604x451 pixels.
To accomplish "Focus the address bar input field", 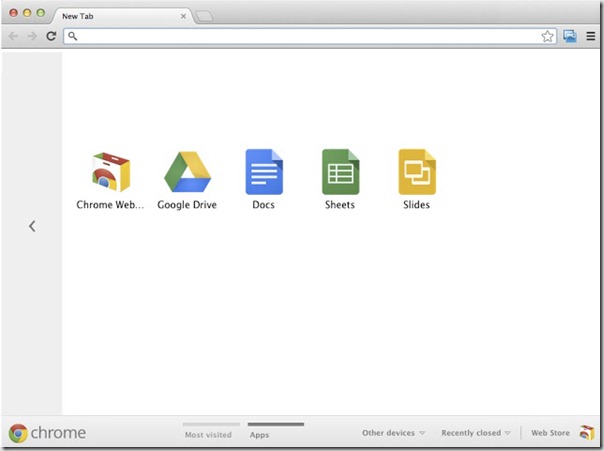I will tap(310, 37).
